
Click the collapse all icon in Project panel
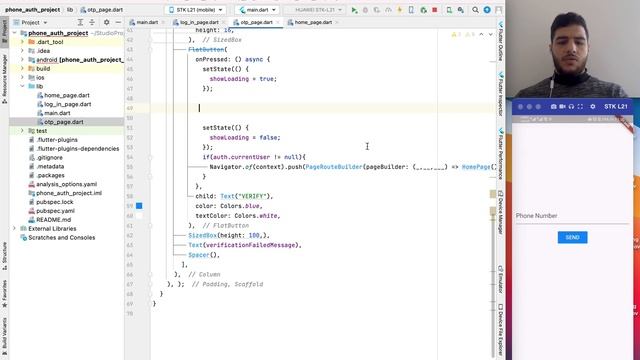92,22
